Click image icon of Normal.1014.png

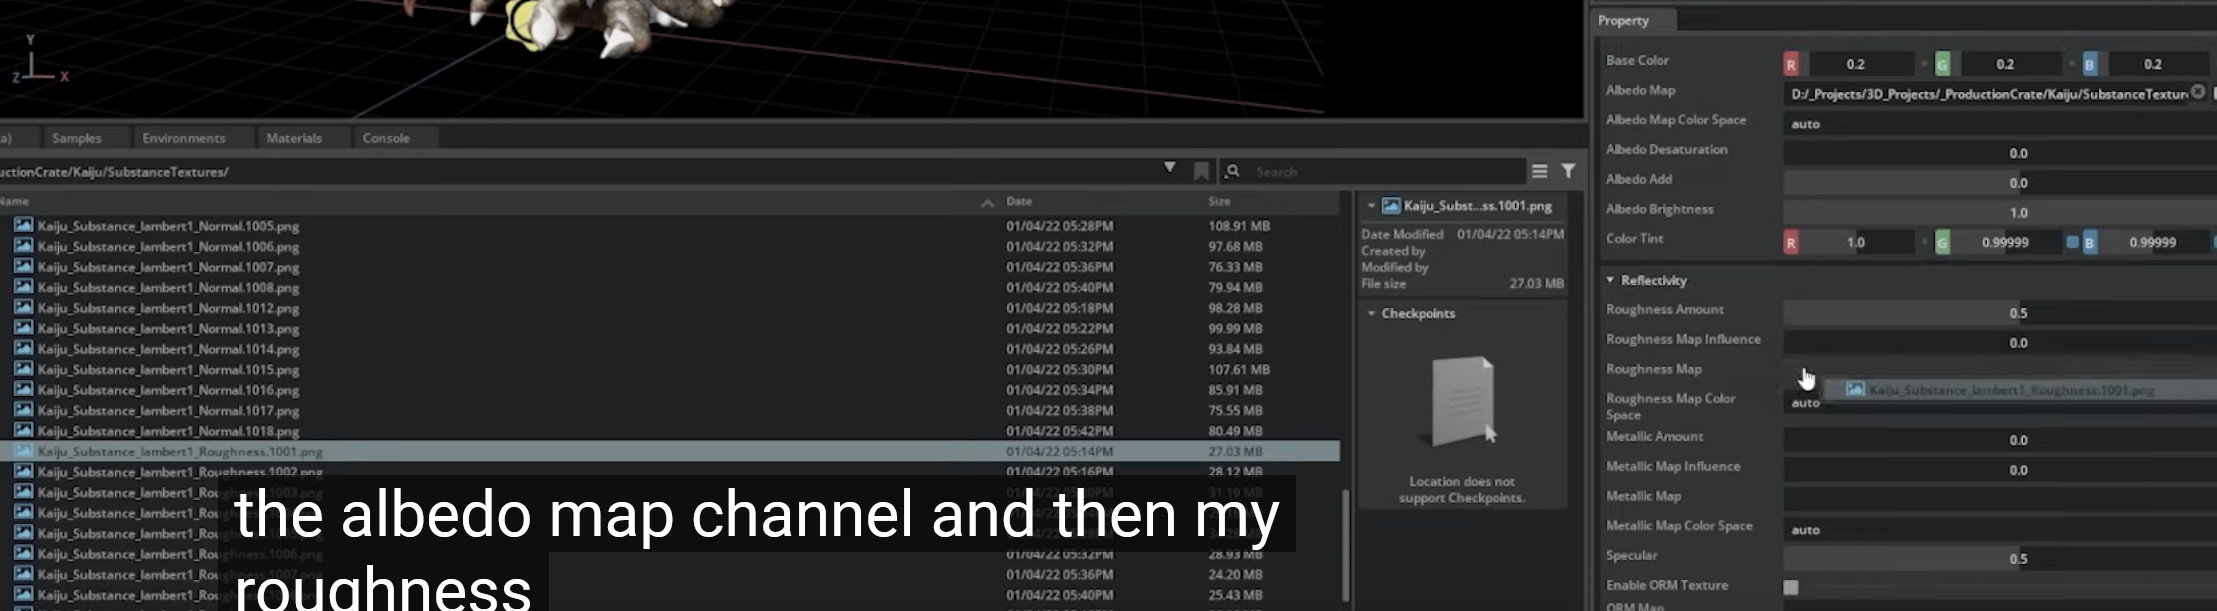23,348
